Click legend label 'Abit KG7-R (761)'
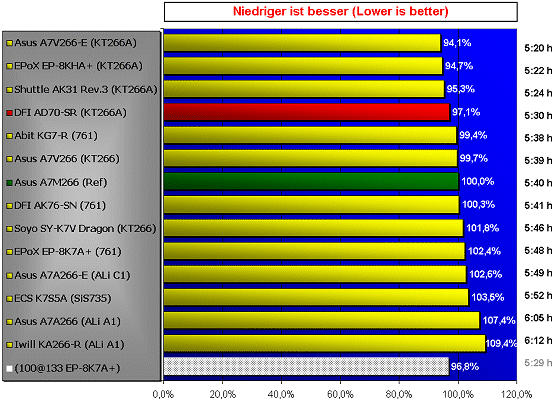The height and width of the screenshot is (400, 555). coord(56,136)
